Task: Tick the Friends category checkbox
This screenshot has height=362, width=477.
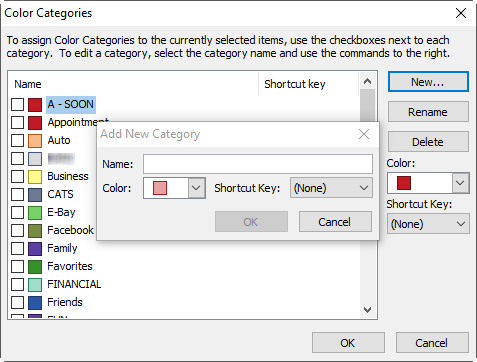Action: (x=17, y=302)
